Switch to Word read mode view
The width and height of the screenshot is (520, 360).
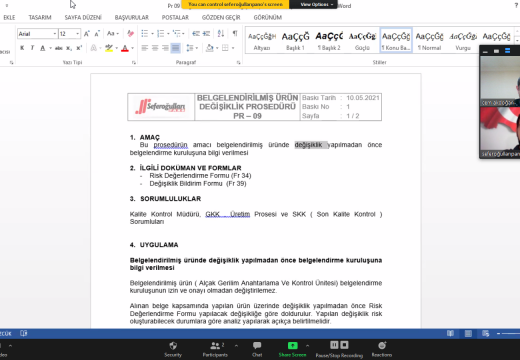click(x=450, y=333)
